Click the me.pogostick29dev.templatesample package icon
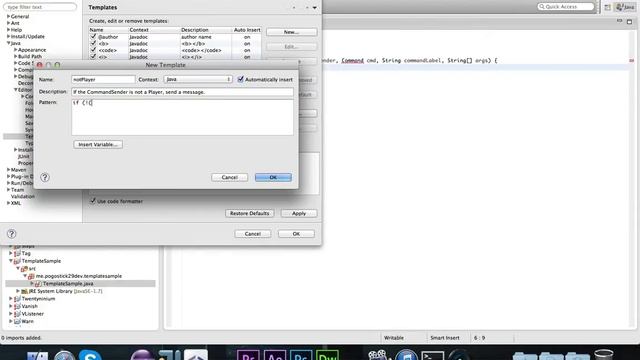 point(31,276)
